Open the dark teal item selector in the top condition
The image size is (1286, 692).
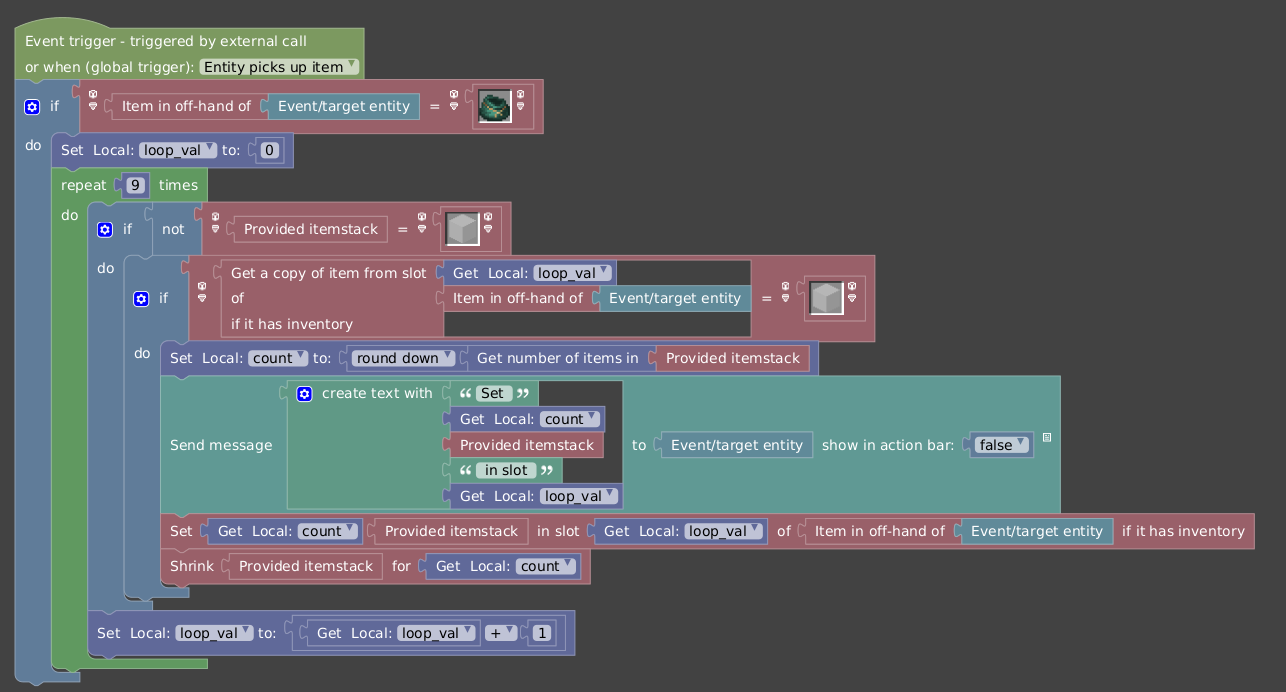pos(495,106)
